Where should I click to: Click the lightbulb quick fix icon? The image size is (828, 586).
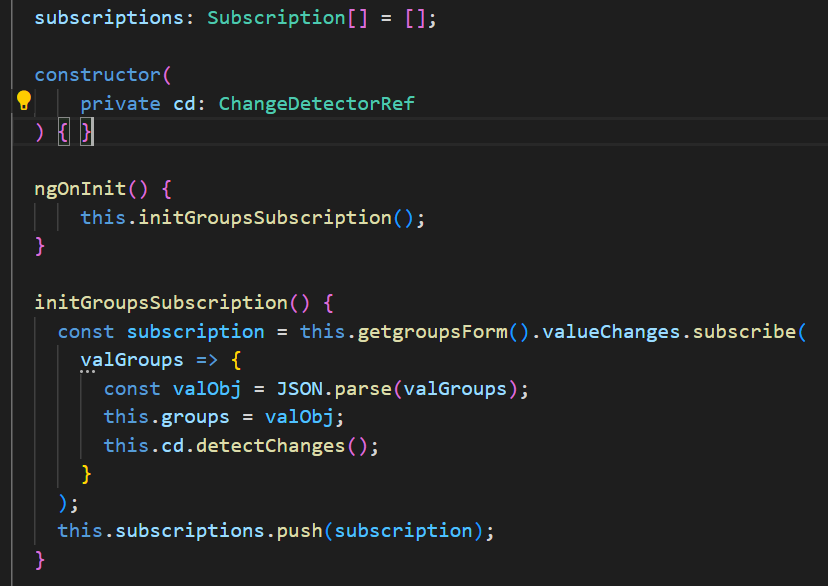[24, 101]
